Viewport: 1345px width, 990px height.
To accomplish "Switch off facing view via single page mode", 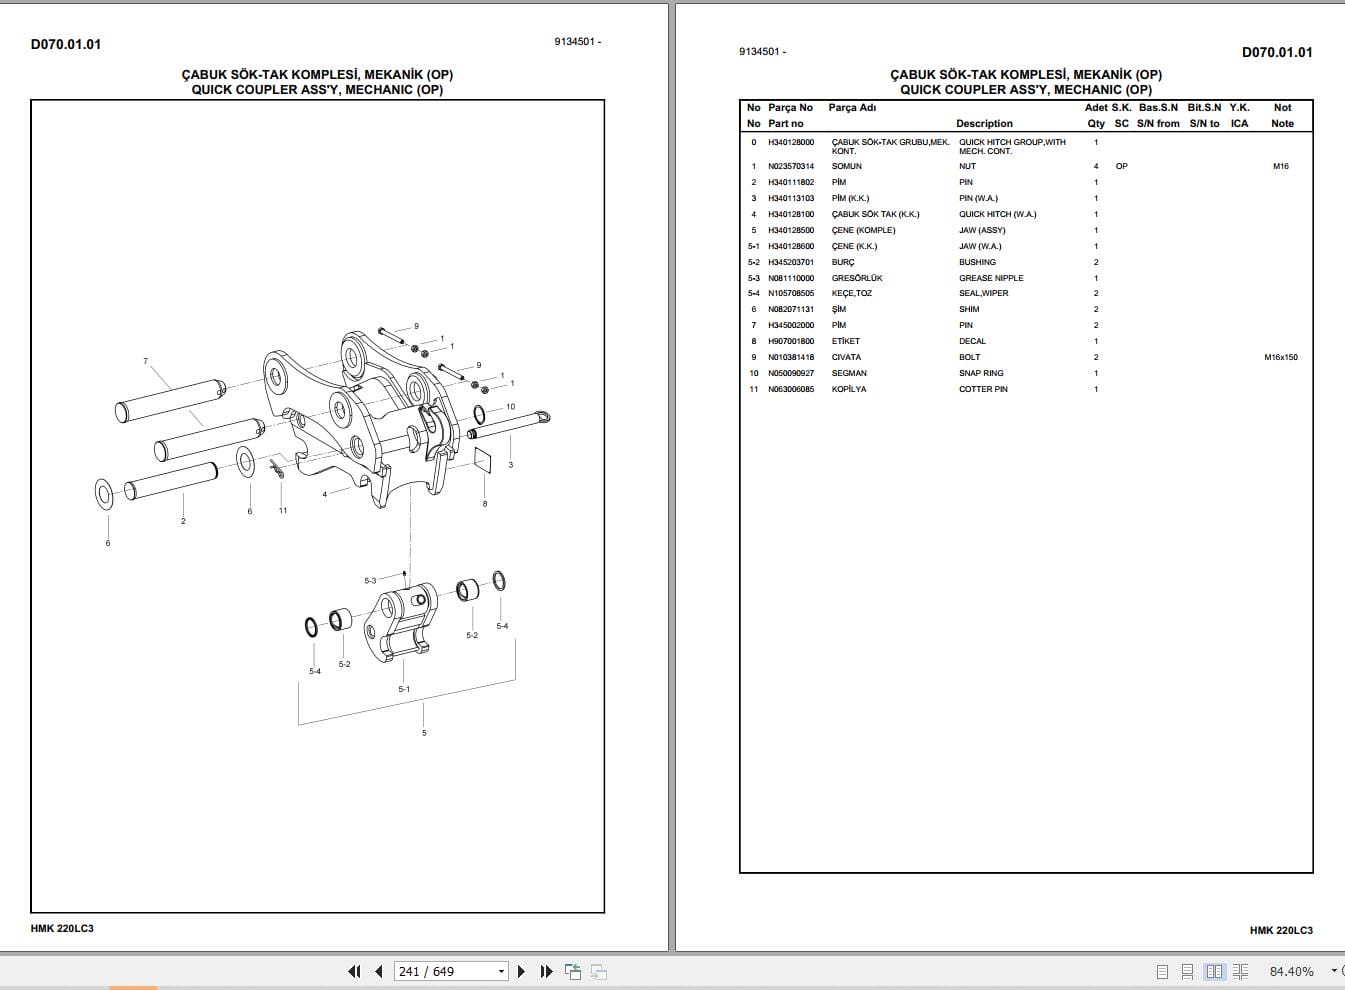I will point(1163,971).
